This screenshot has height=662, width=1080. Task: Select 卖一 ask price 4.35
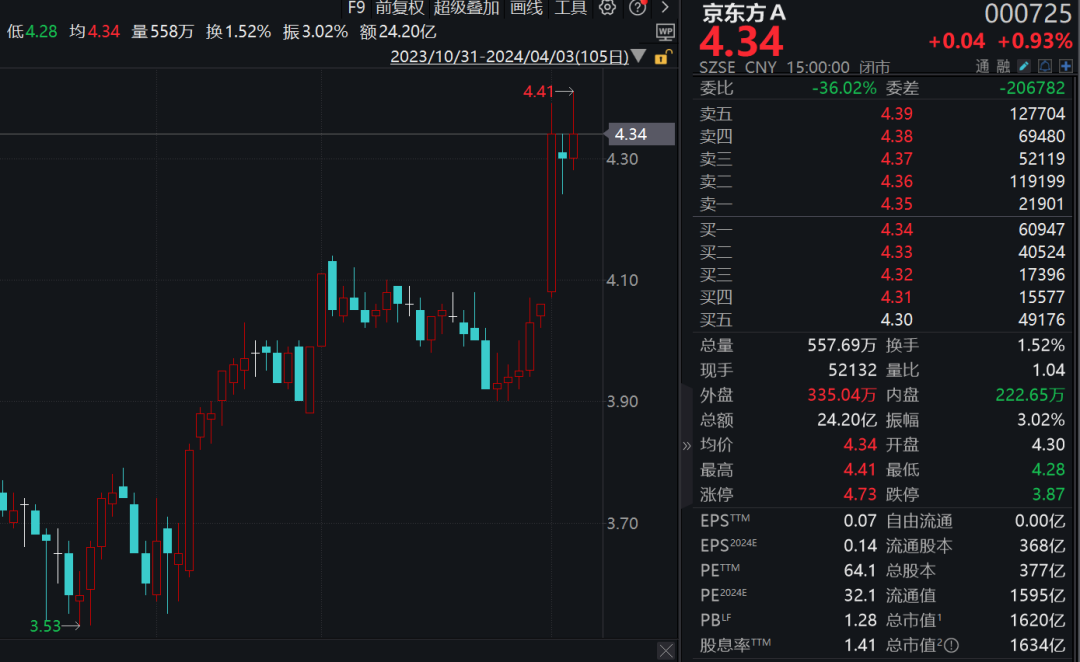point(896,205)
